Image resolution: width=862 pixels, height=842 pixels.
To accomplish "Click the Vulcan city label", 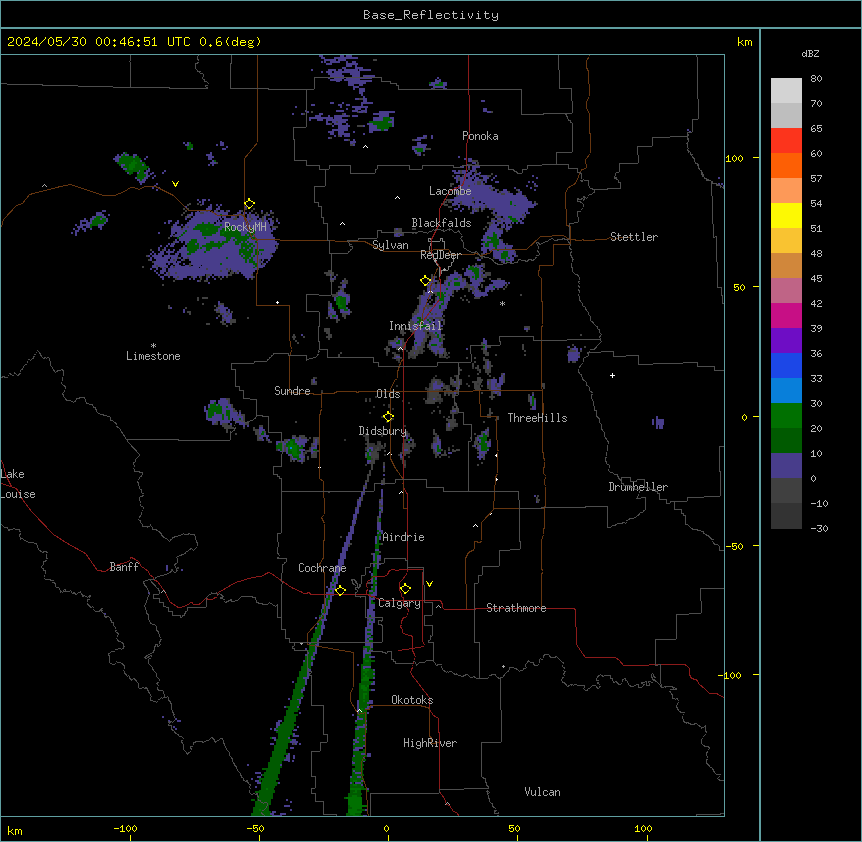I will click(x=542, y=792).
